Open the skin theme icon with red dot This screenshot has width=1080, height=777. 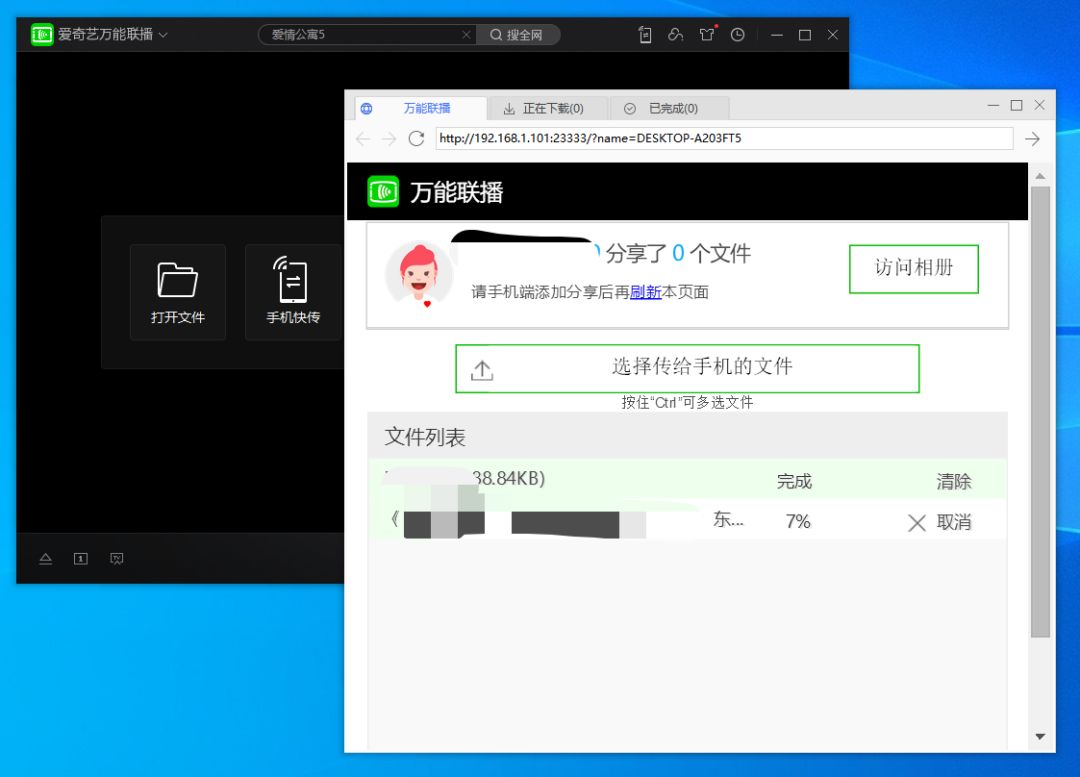(x=708, y=34)
